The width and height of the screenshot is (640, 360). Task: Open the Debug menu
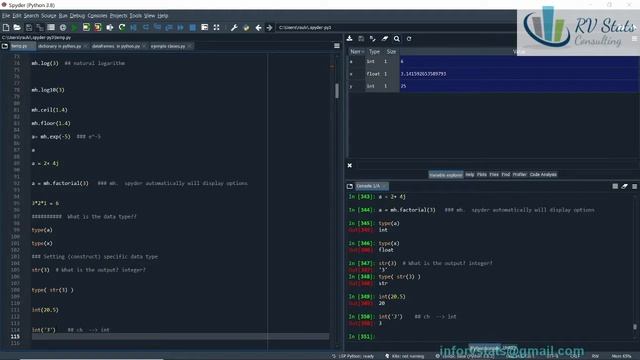[77, 16]
